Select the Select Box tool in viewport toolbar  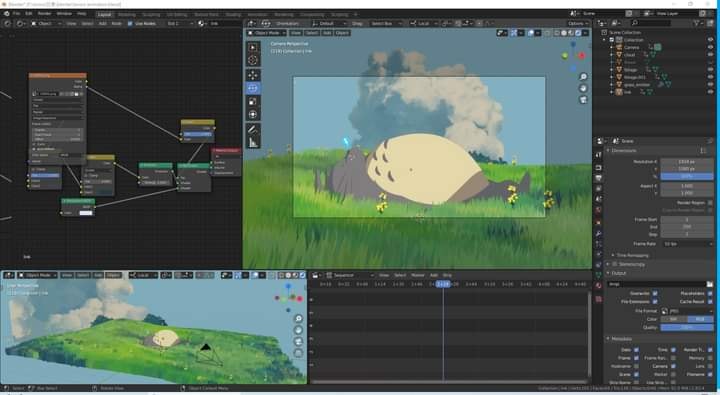tap(253, 47)
